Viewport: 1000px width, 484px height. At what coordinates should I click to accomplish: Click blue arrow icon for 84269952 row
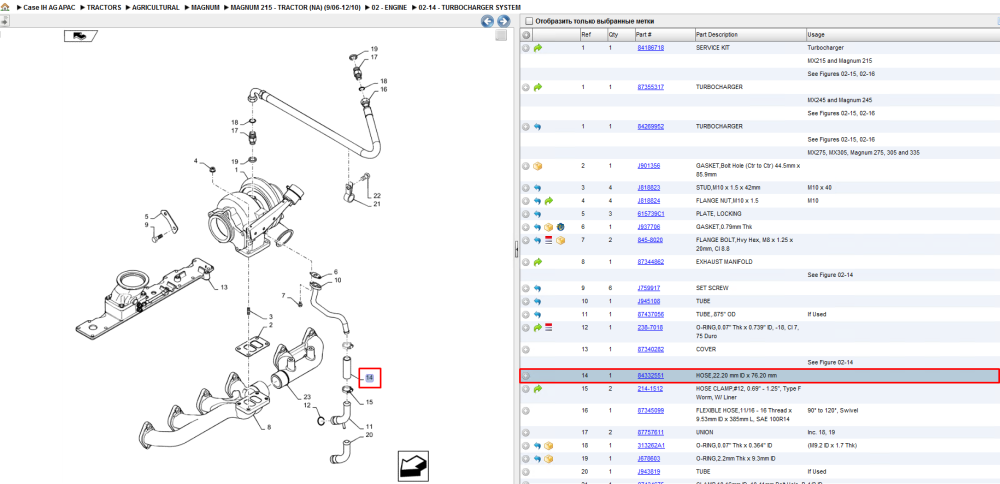(537, 127)
